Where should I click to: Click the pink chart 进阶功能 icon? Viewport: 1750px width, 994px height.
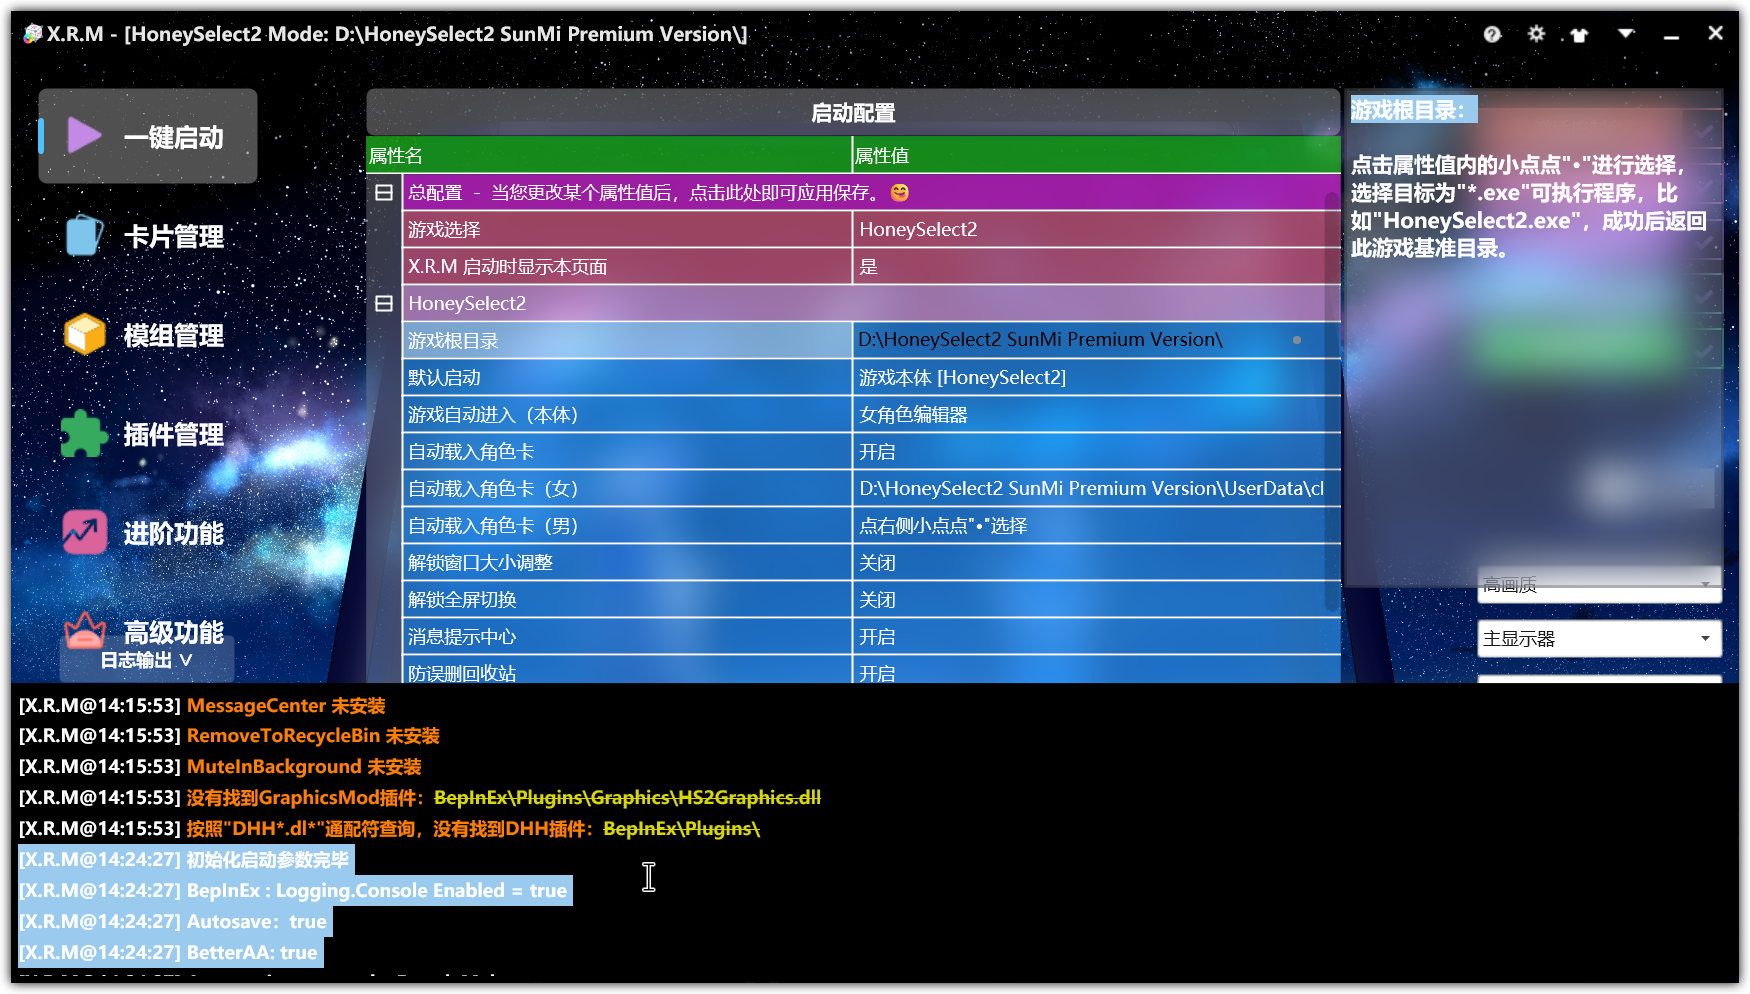[84, 532]
